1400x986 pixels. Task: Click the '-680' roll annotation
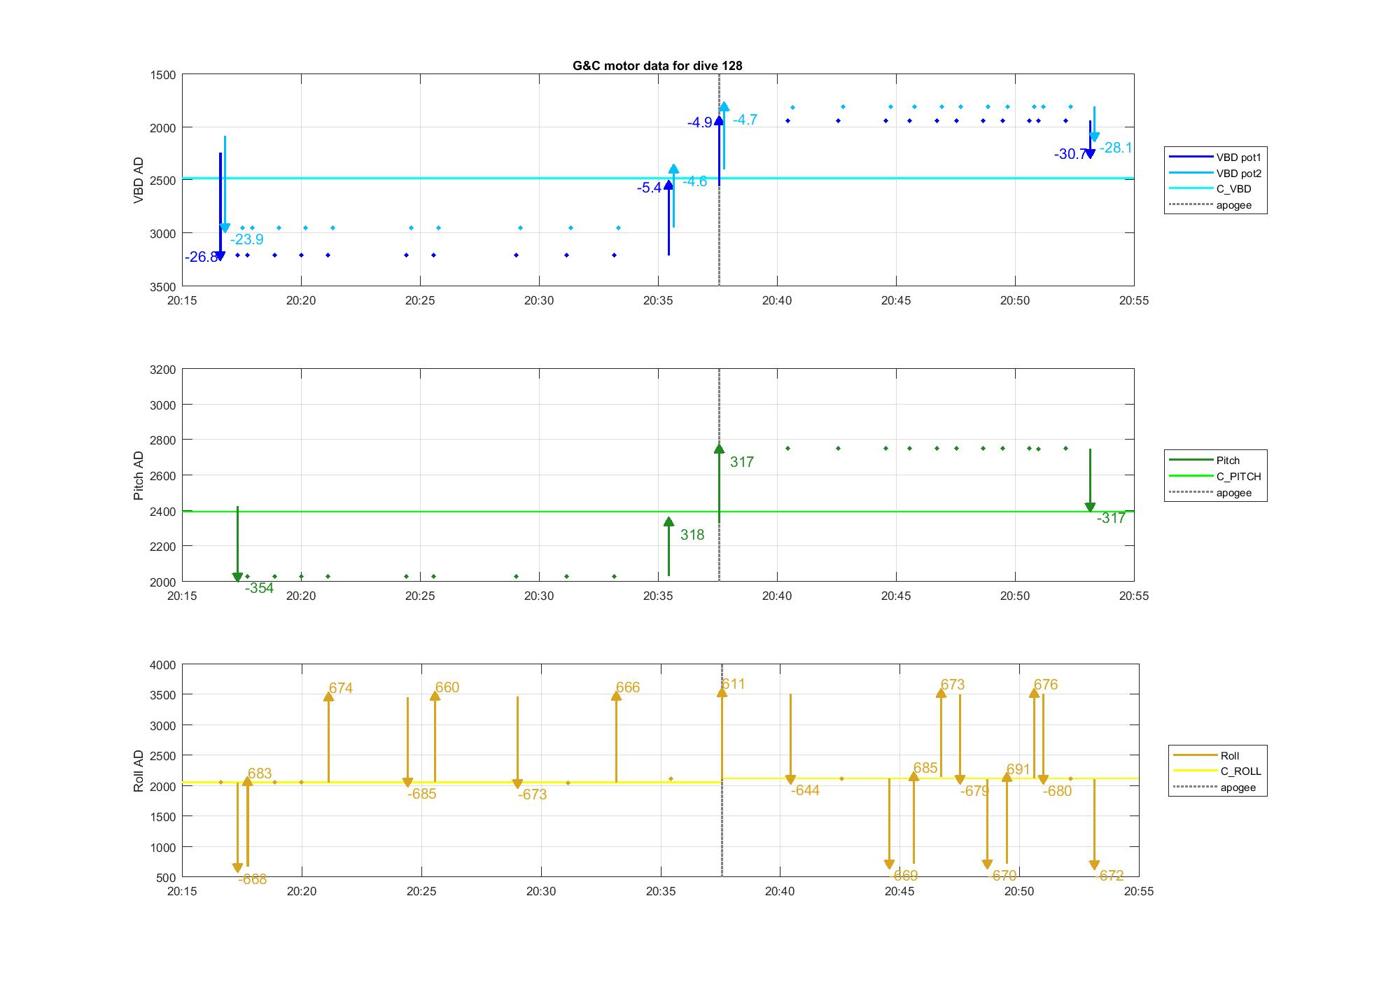1057,791
